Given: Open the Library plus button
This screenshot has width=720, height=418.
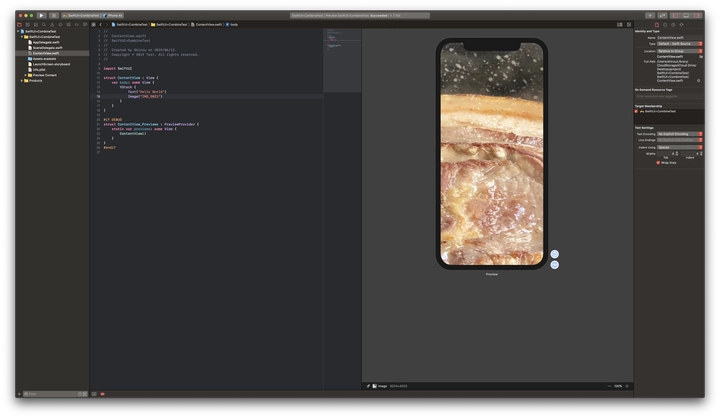Looking at the screenshot, I should [650, 16].
